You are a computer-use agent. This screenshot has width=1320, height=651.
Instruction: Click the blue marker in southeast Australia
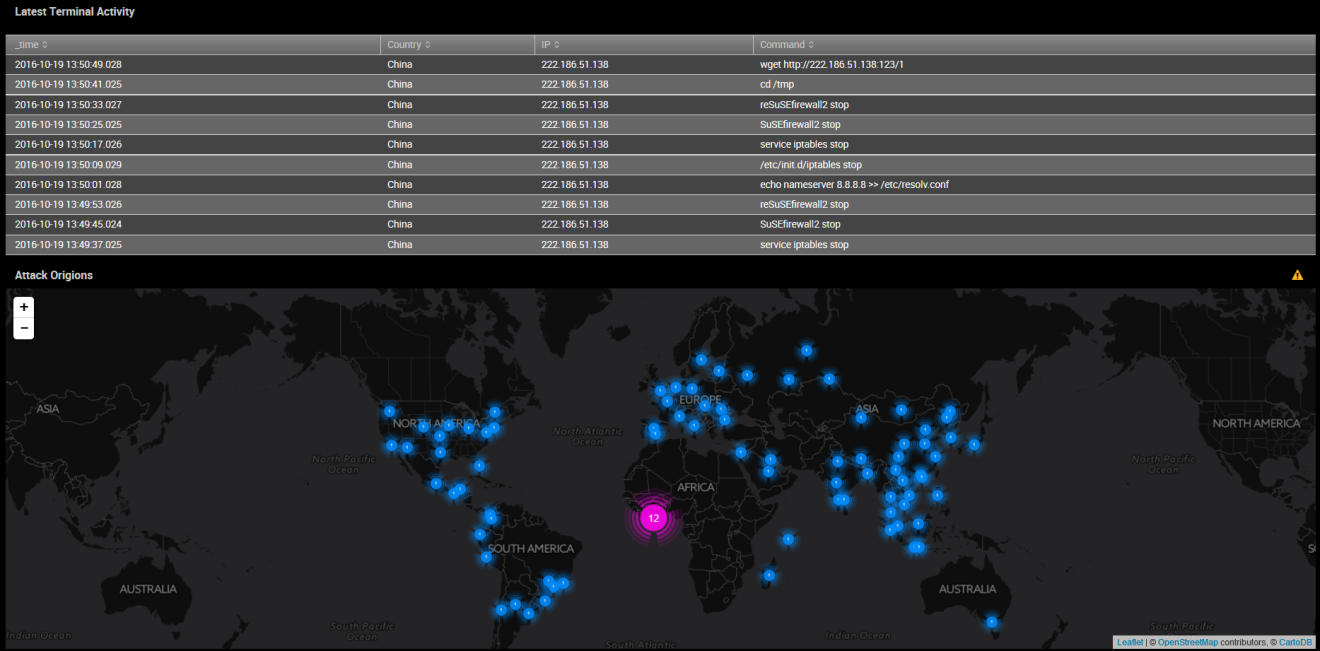click(x=991, y=622)
